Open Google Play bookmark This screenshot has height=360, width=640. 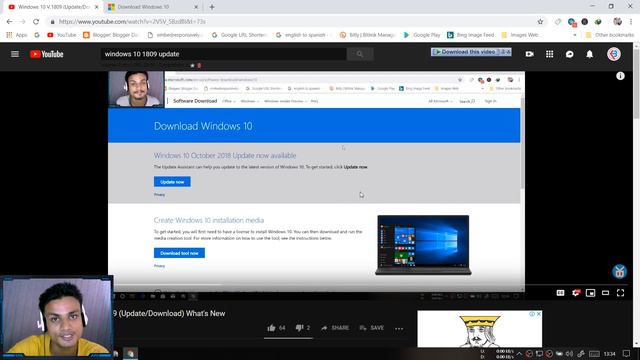point(422,35)
